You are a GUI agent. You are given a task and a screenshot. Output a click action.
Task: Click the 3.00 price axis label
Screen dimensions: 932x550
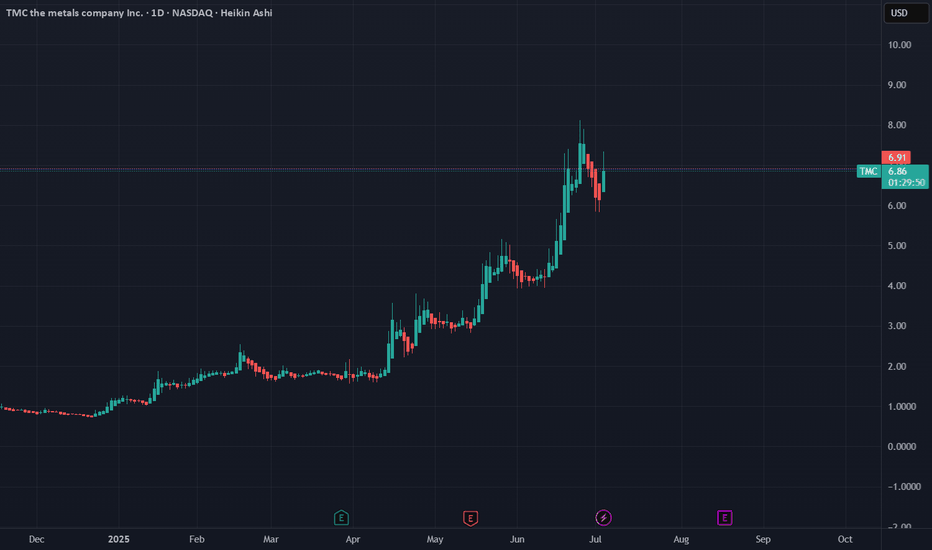pyautogui.click(x=897, y=326)
